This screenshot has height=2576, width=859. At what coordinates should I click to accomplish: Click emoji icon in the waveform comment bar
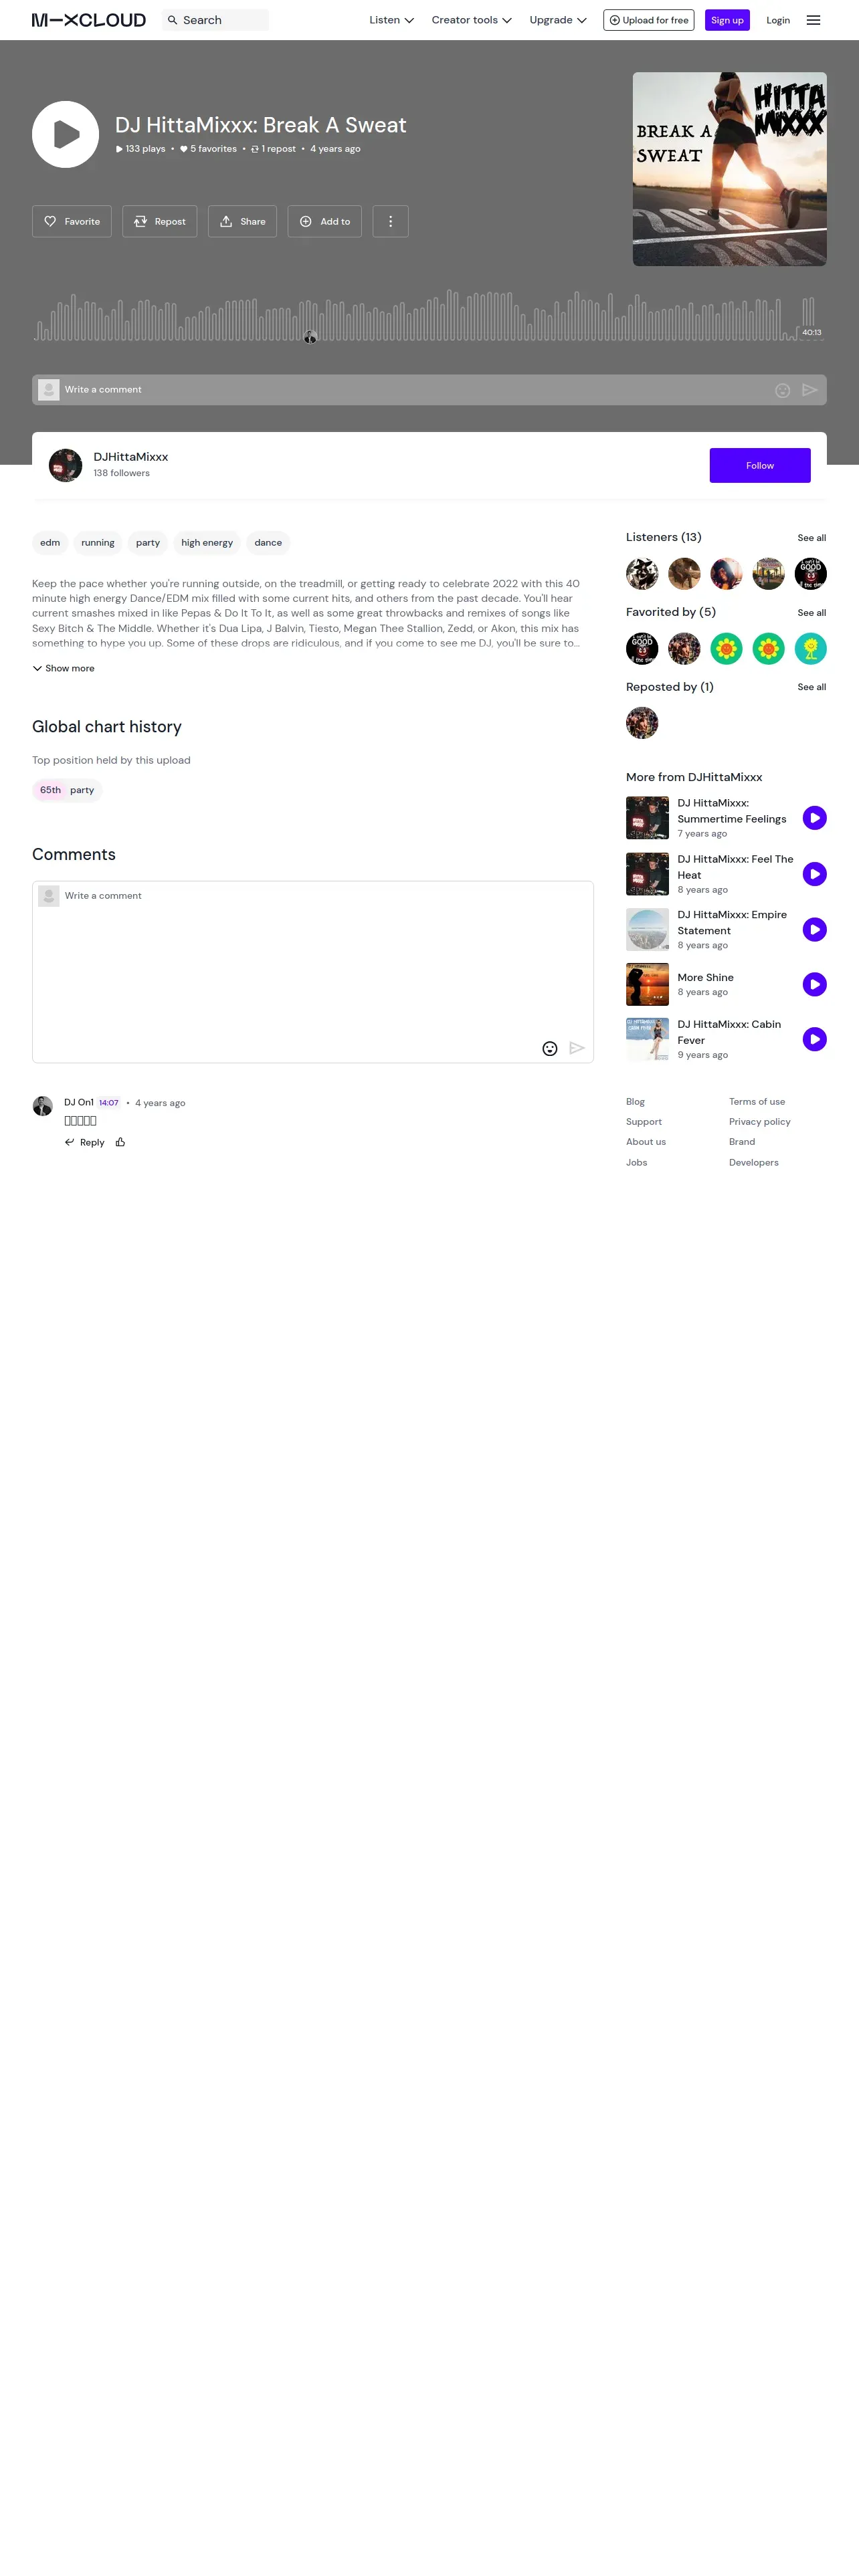(x=783, y=390)
